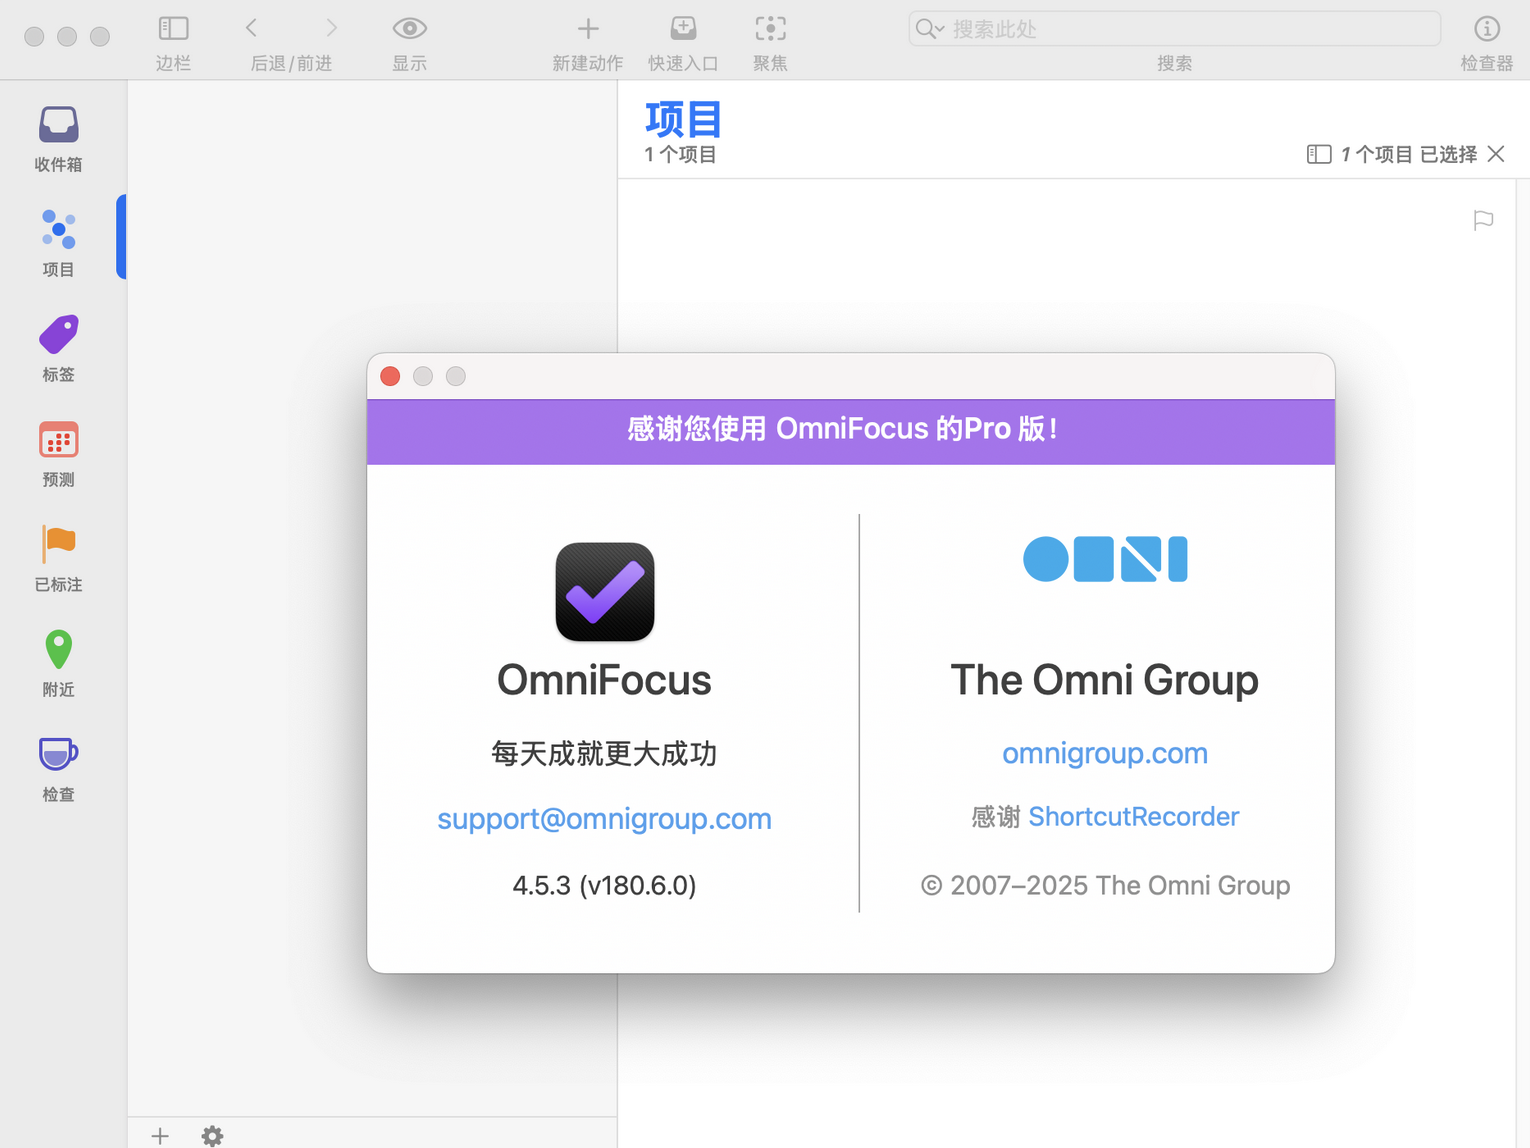
Task: Open the ShortcutRecorder link
Action: [x=1134, y=817]
